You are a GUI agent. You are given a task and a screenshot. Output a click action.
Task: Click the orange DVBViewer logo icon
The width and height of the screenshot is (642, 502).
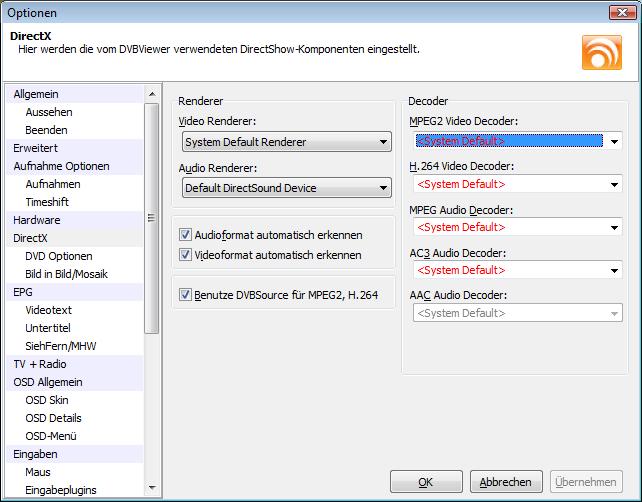tap(601, 52)
